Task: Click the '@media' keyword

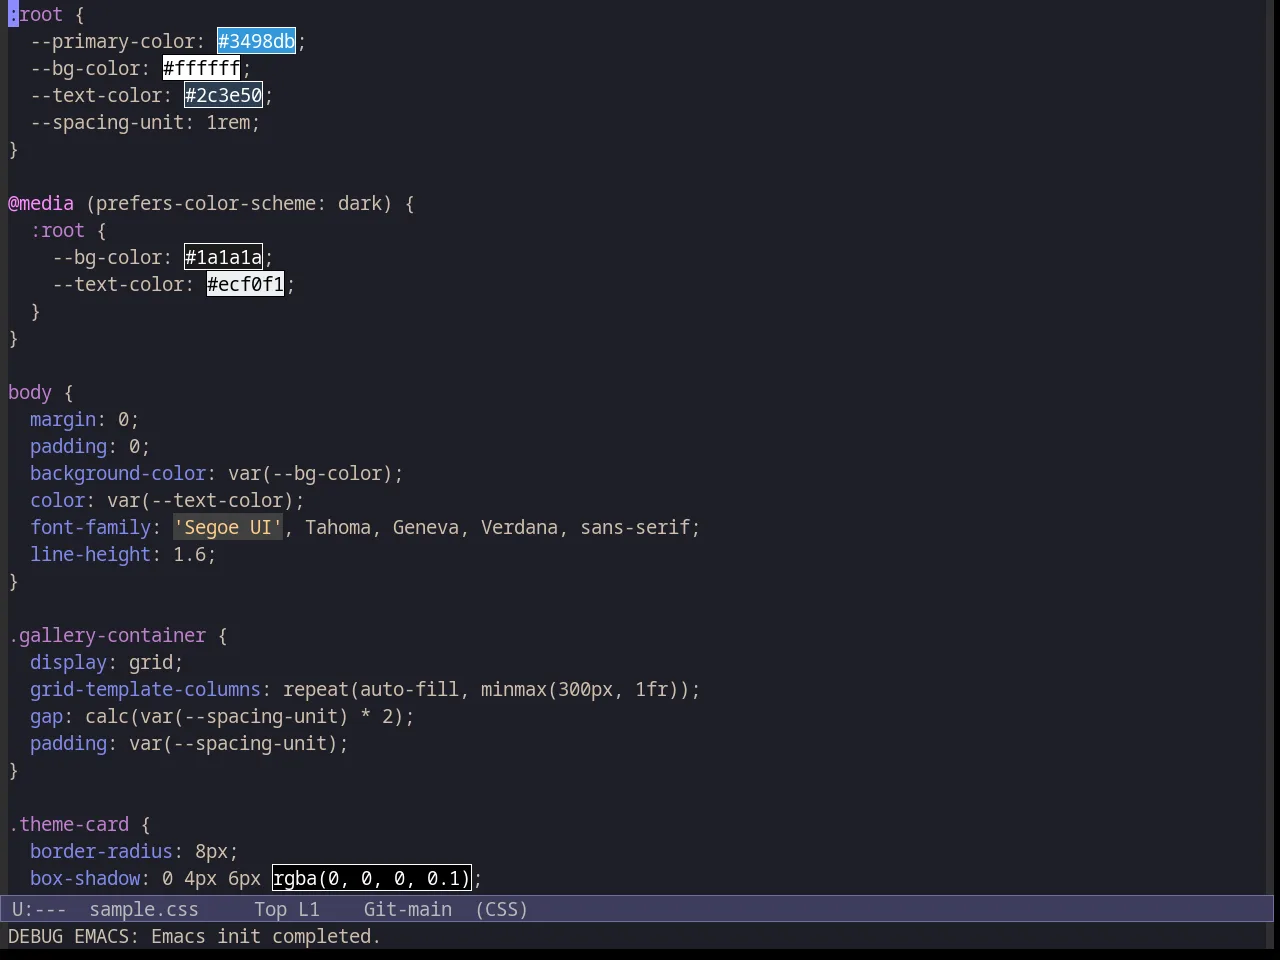Action: 41,203
